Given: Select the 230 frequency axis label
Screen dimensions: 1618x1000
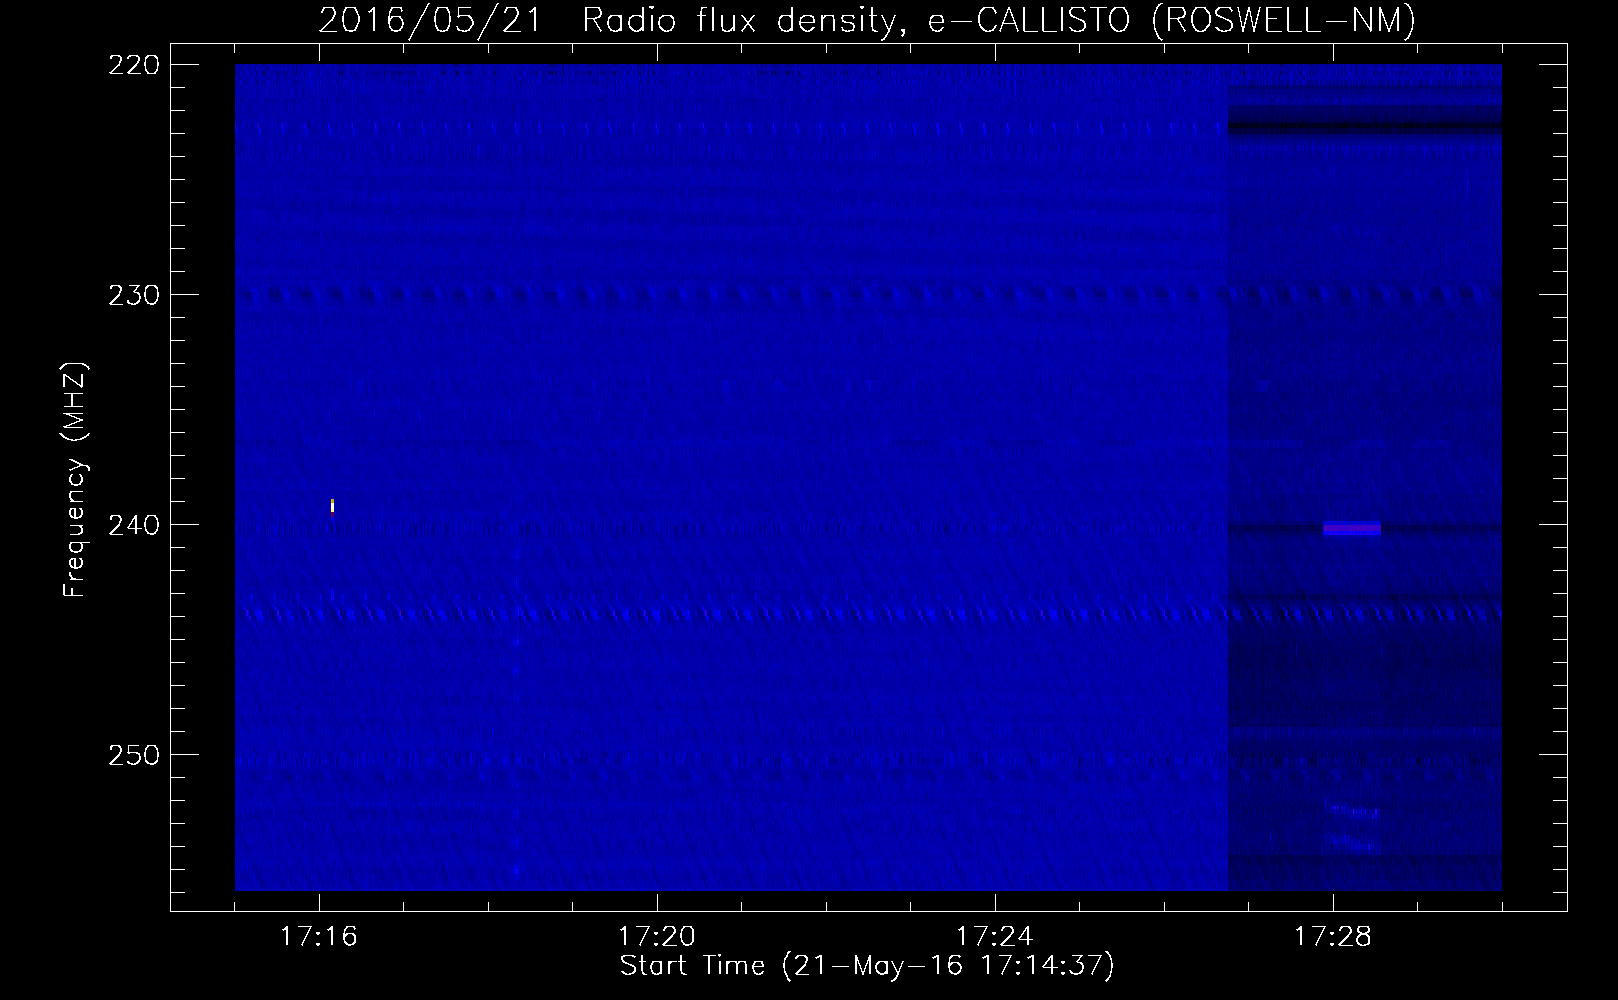Looking at the screenshot, I should click(134, 295).
